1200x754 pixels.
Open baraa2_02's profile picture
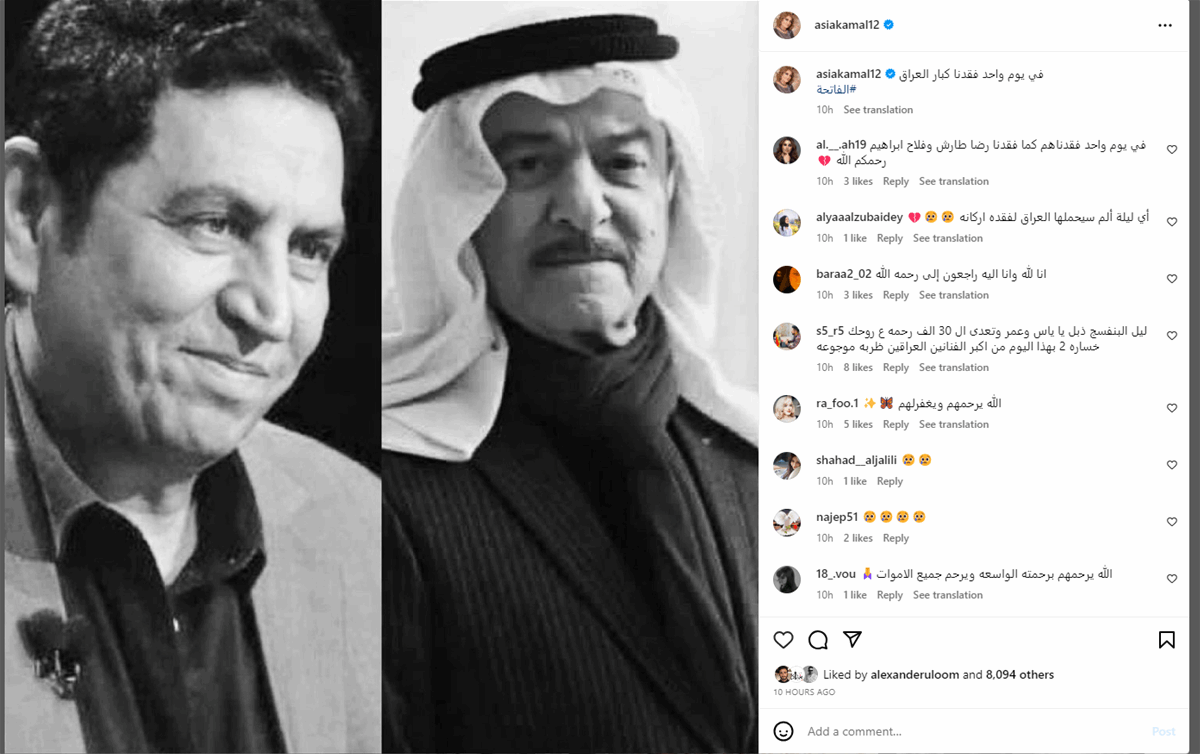click(x=787, y=279)
